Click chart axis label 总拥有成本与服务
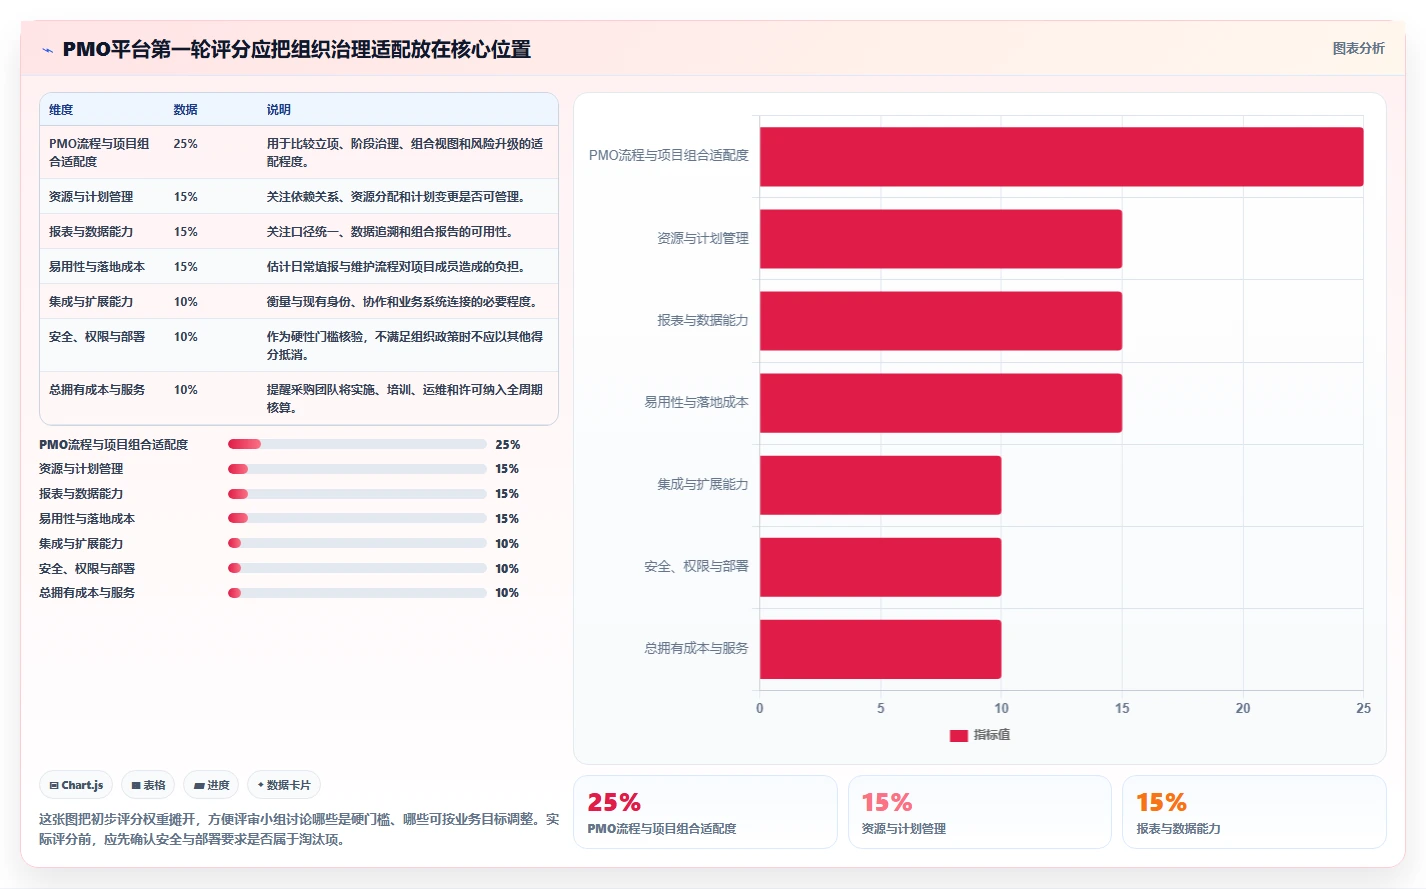This screenshot has width=1426, height=889. tap(696, 648)
